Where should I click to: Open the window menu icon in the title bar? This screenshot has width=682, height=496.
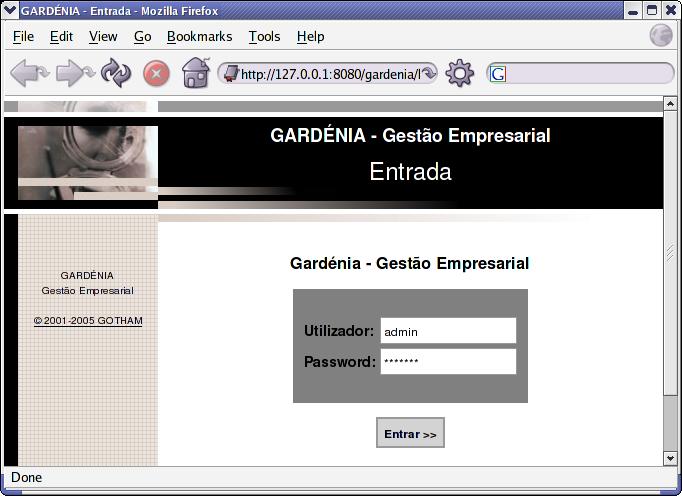pos(10,10)
